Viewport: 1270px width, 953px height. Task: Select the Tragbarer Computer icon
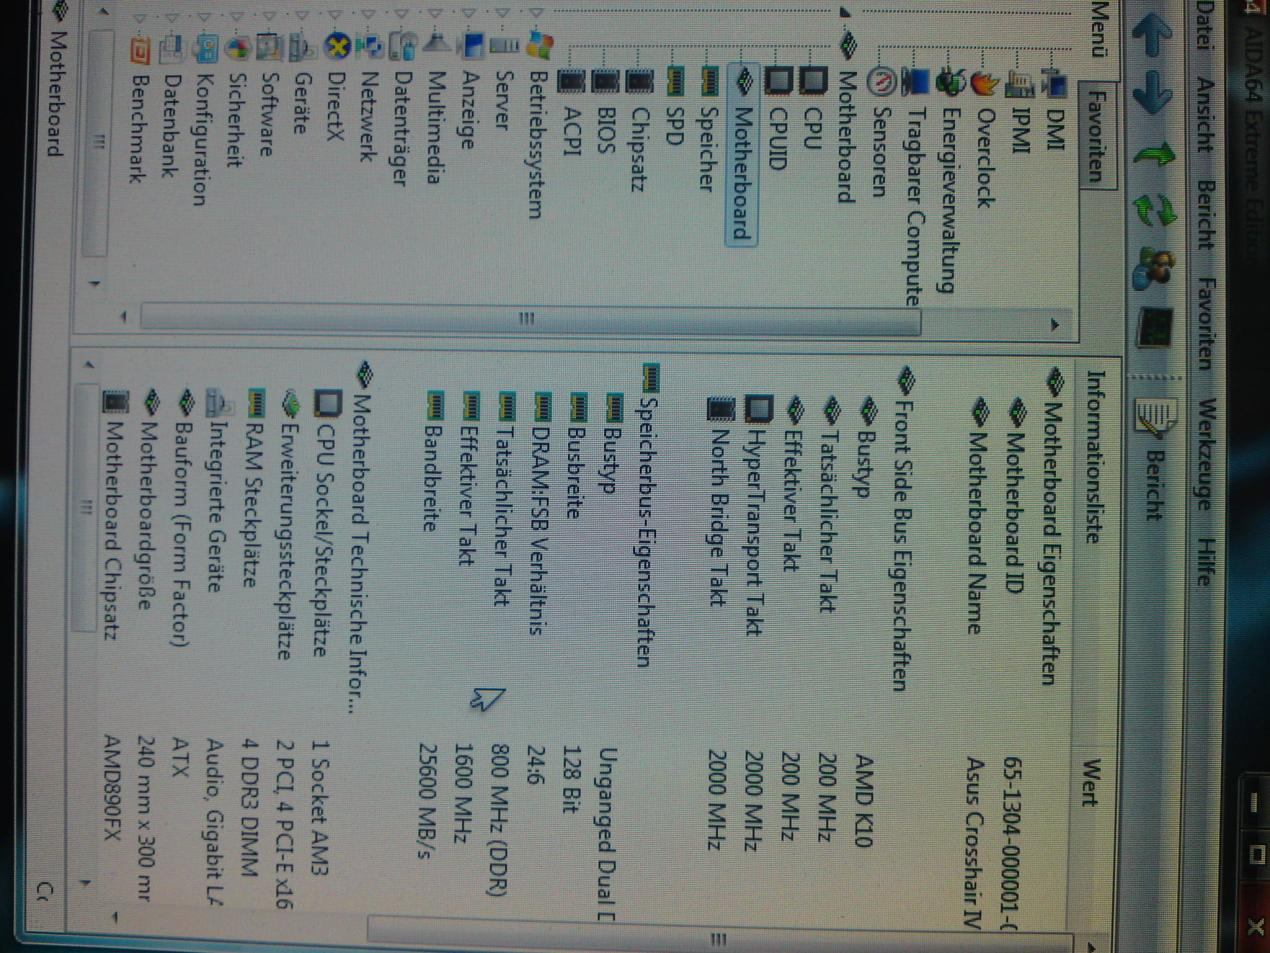tap(914, 80)
